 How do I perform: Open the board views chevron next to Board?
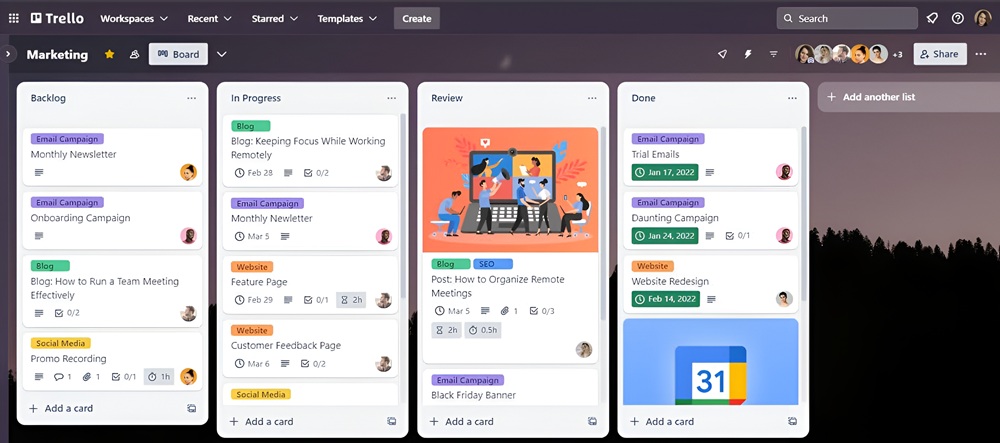[x=221, y=54]
